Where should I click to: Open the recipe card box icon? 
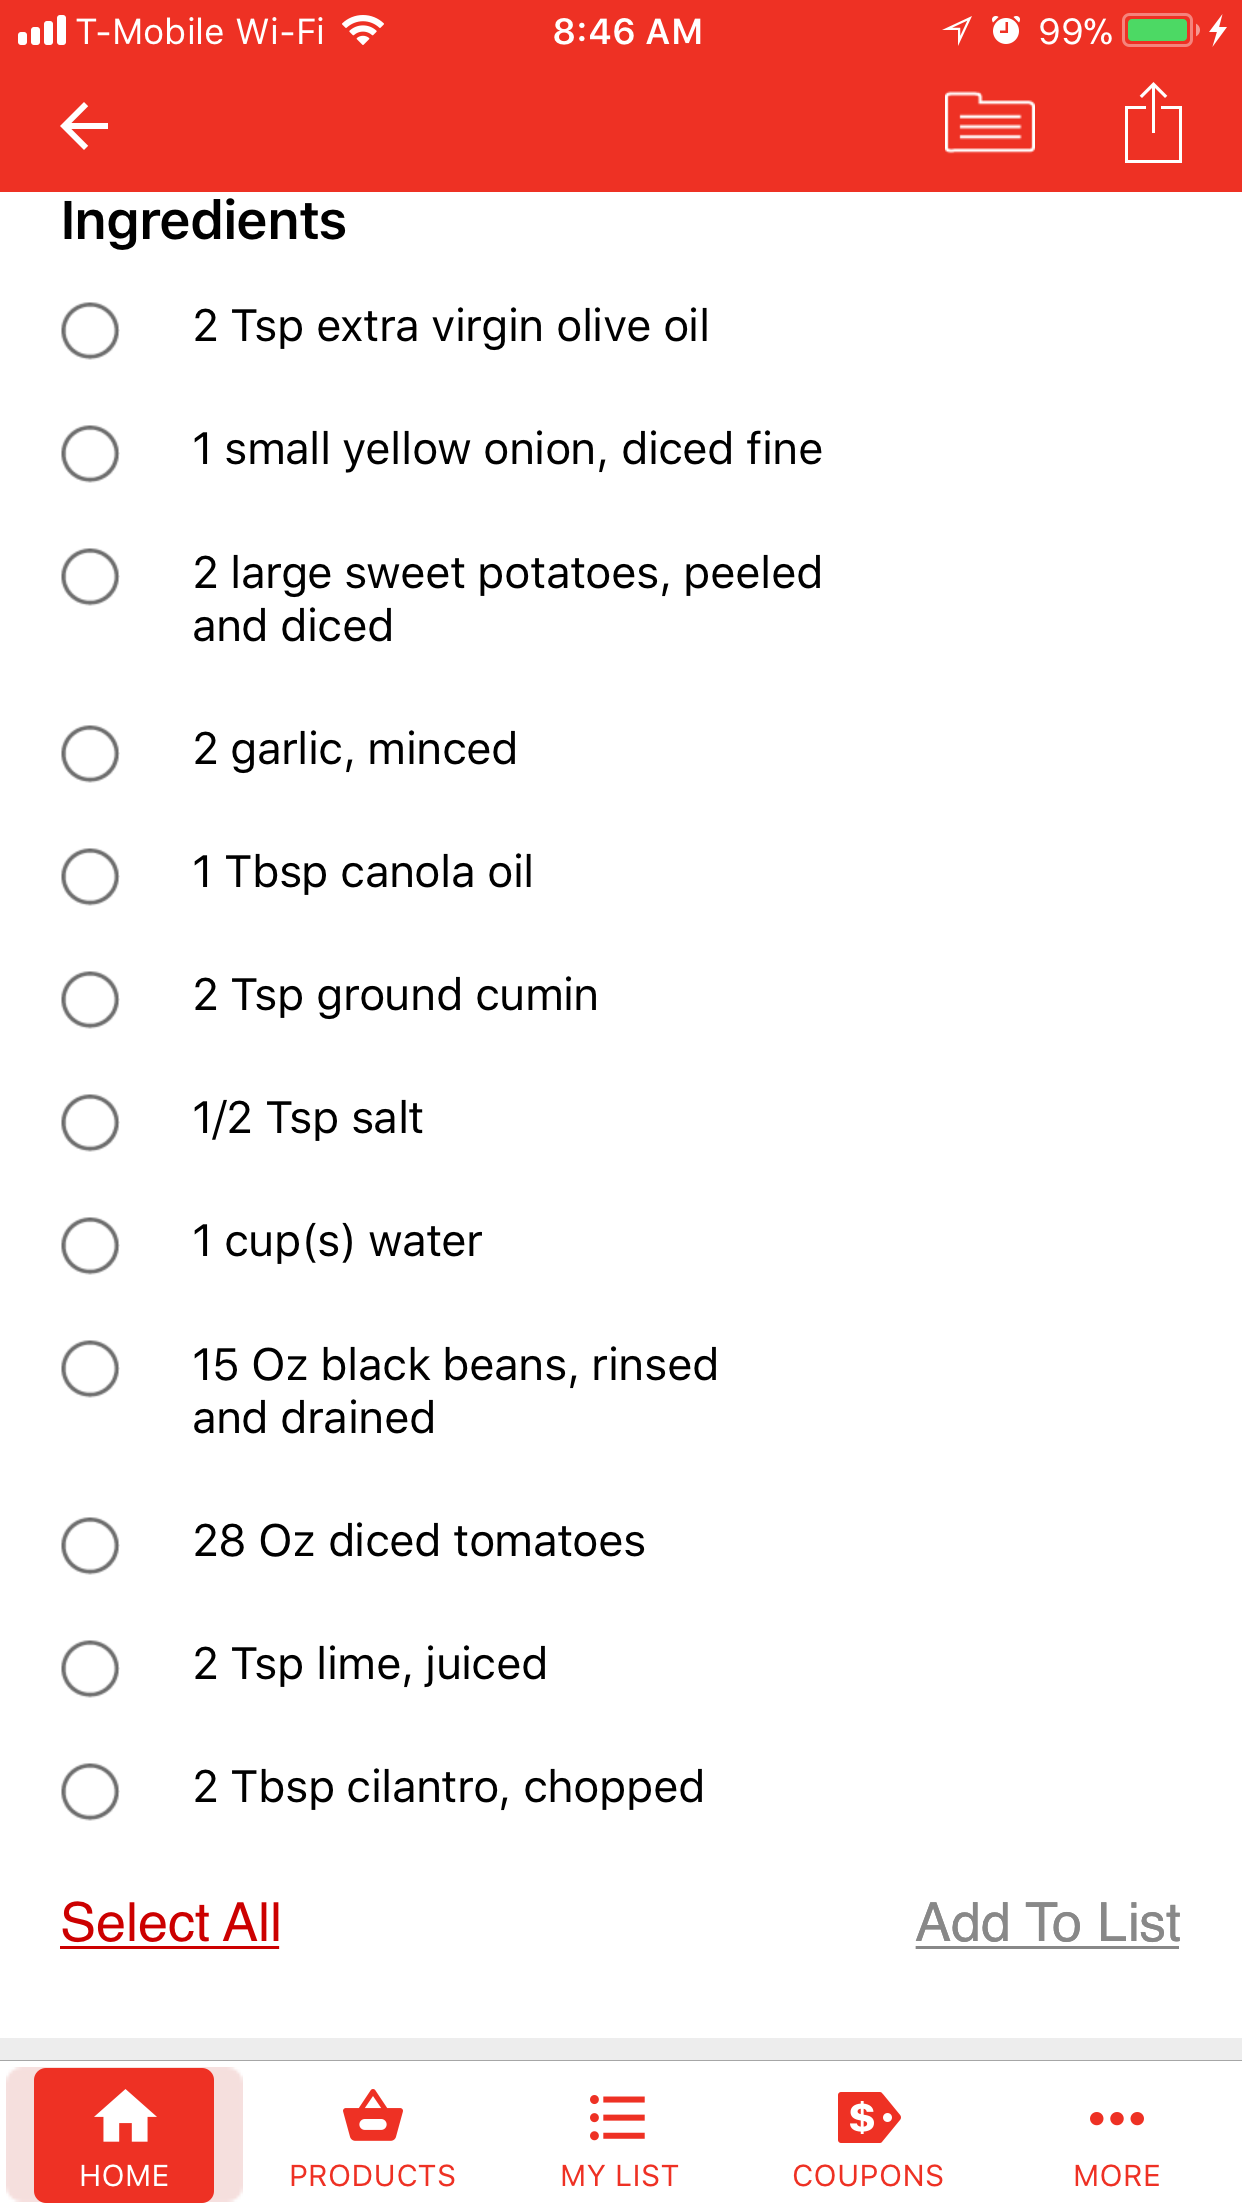[989, 122]
